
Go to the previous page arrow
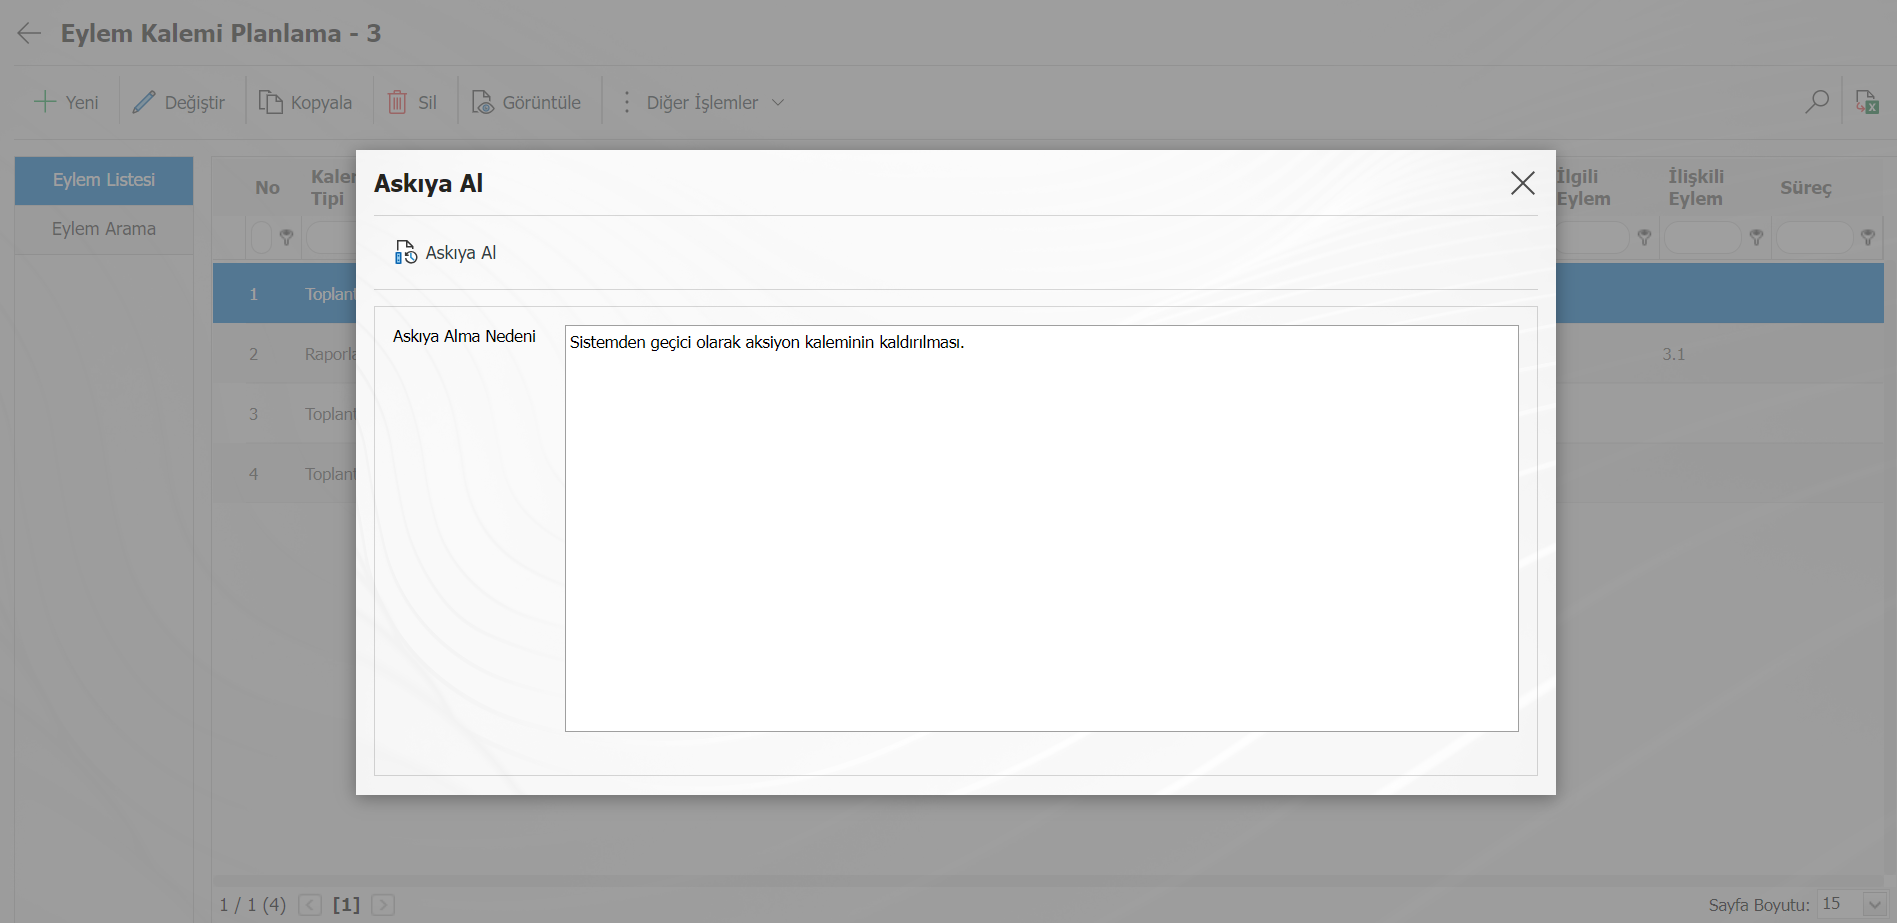coord(310,905)
